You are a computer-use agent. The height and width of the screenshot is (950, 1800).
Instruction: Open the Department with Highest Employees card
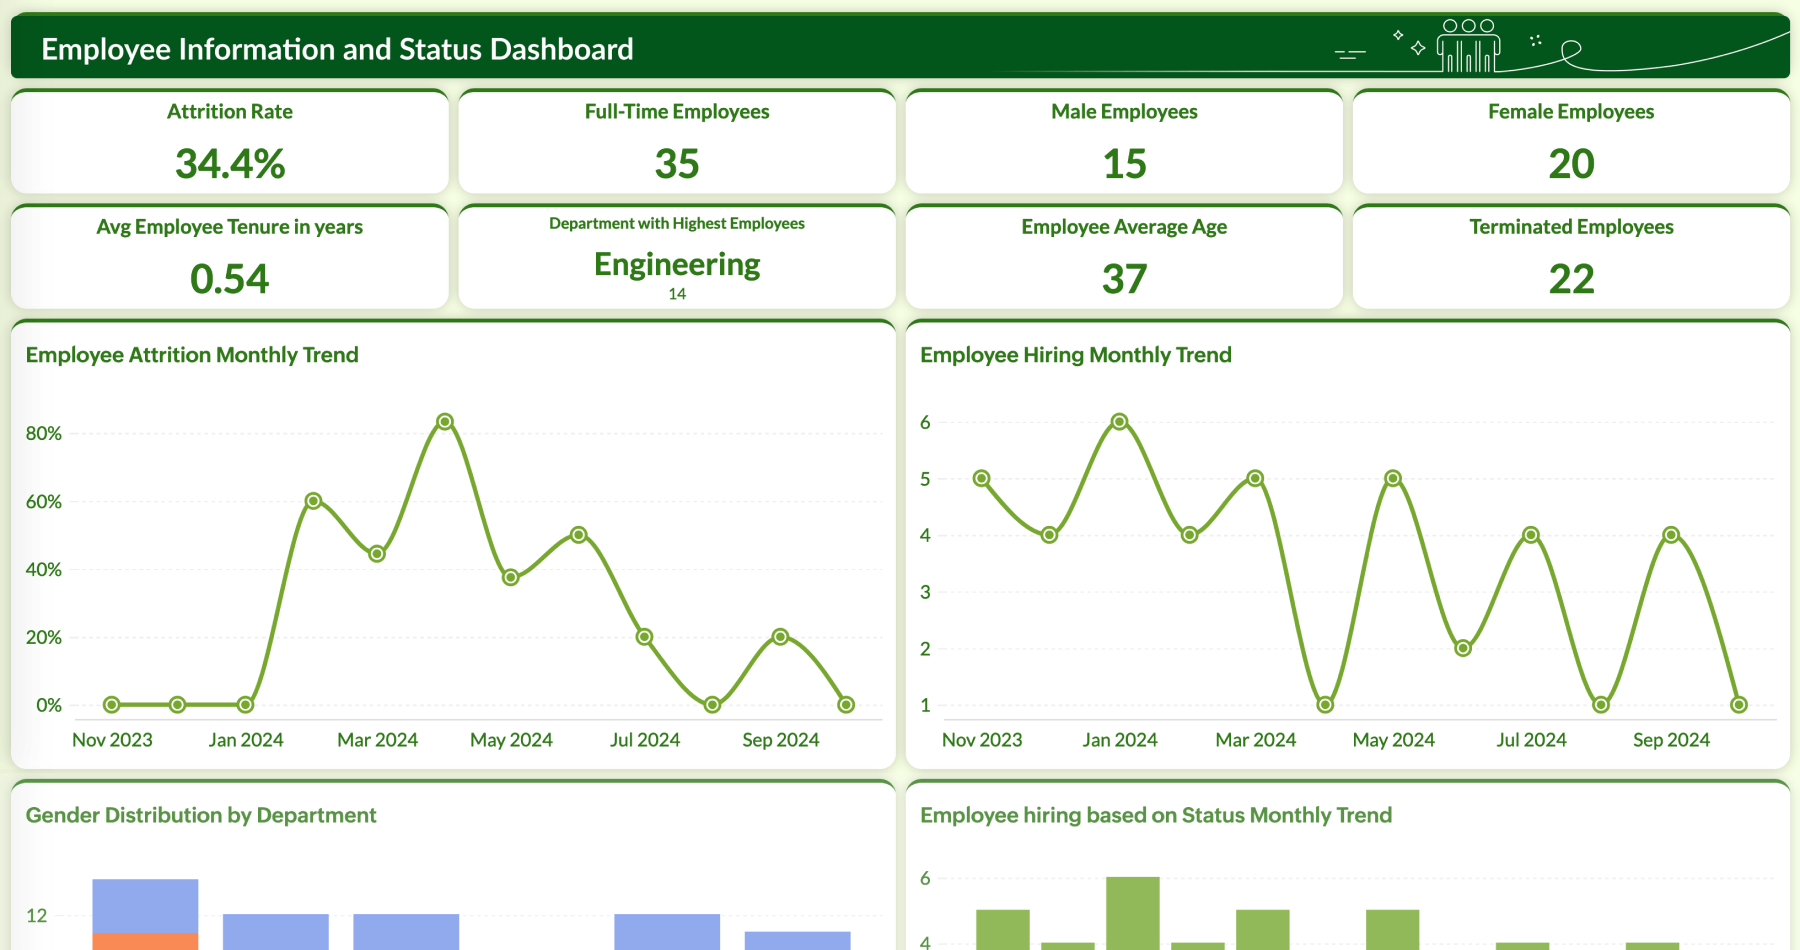(677, 257)
